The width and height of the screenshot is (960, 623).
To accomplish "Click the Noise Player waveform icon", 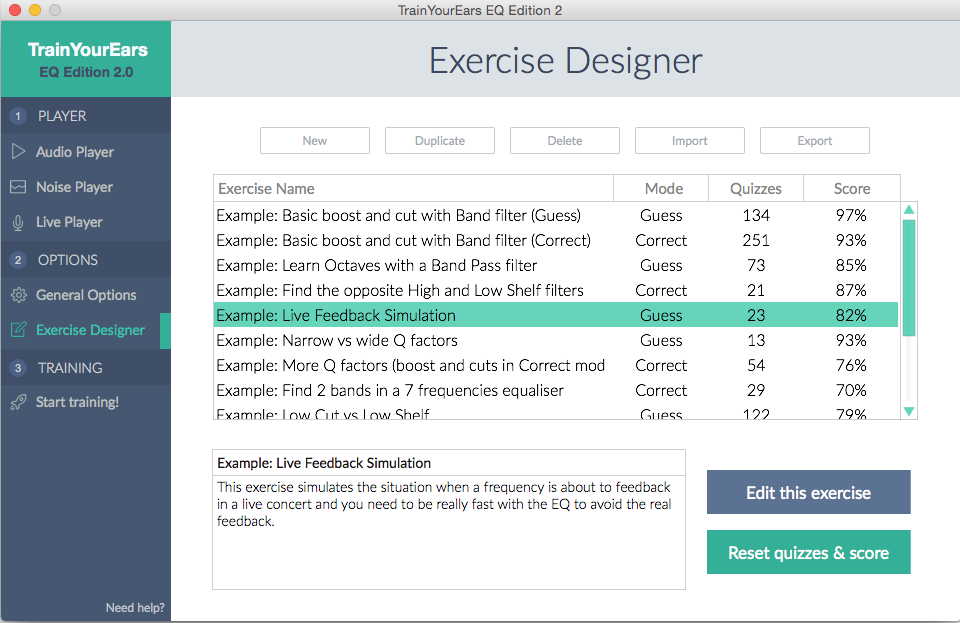I will 18,187.
